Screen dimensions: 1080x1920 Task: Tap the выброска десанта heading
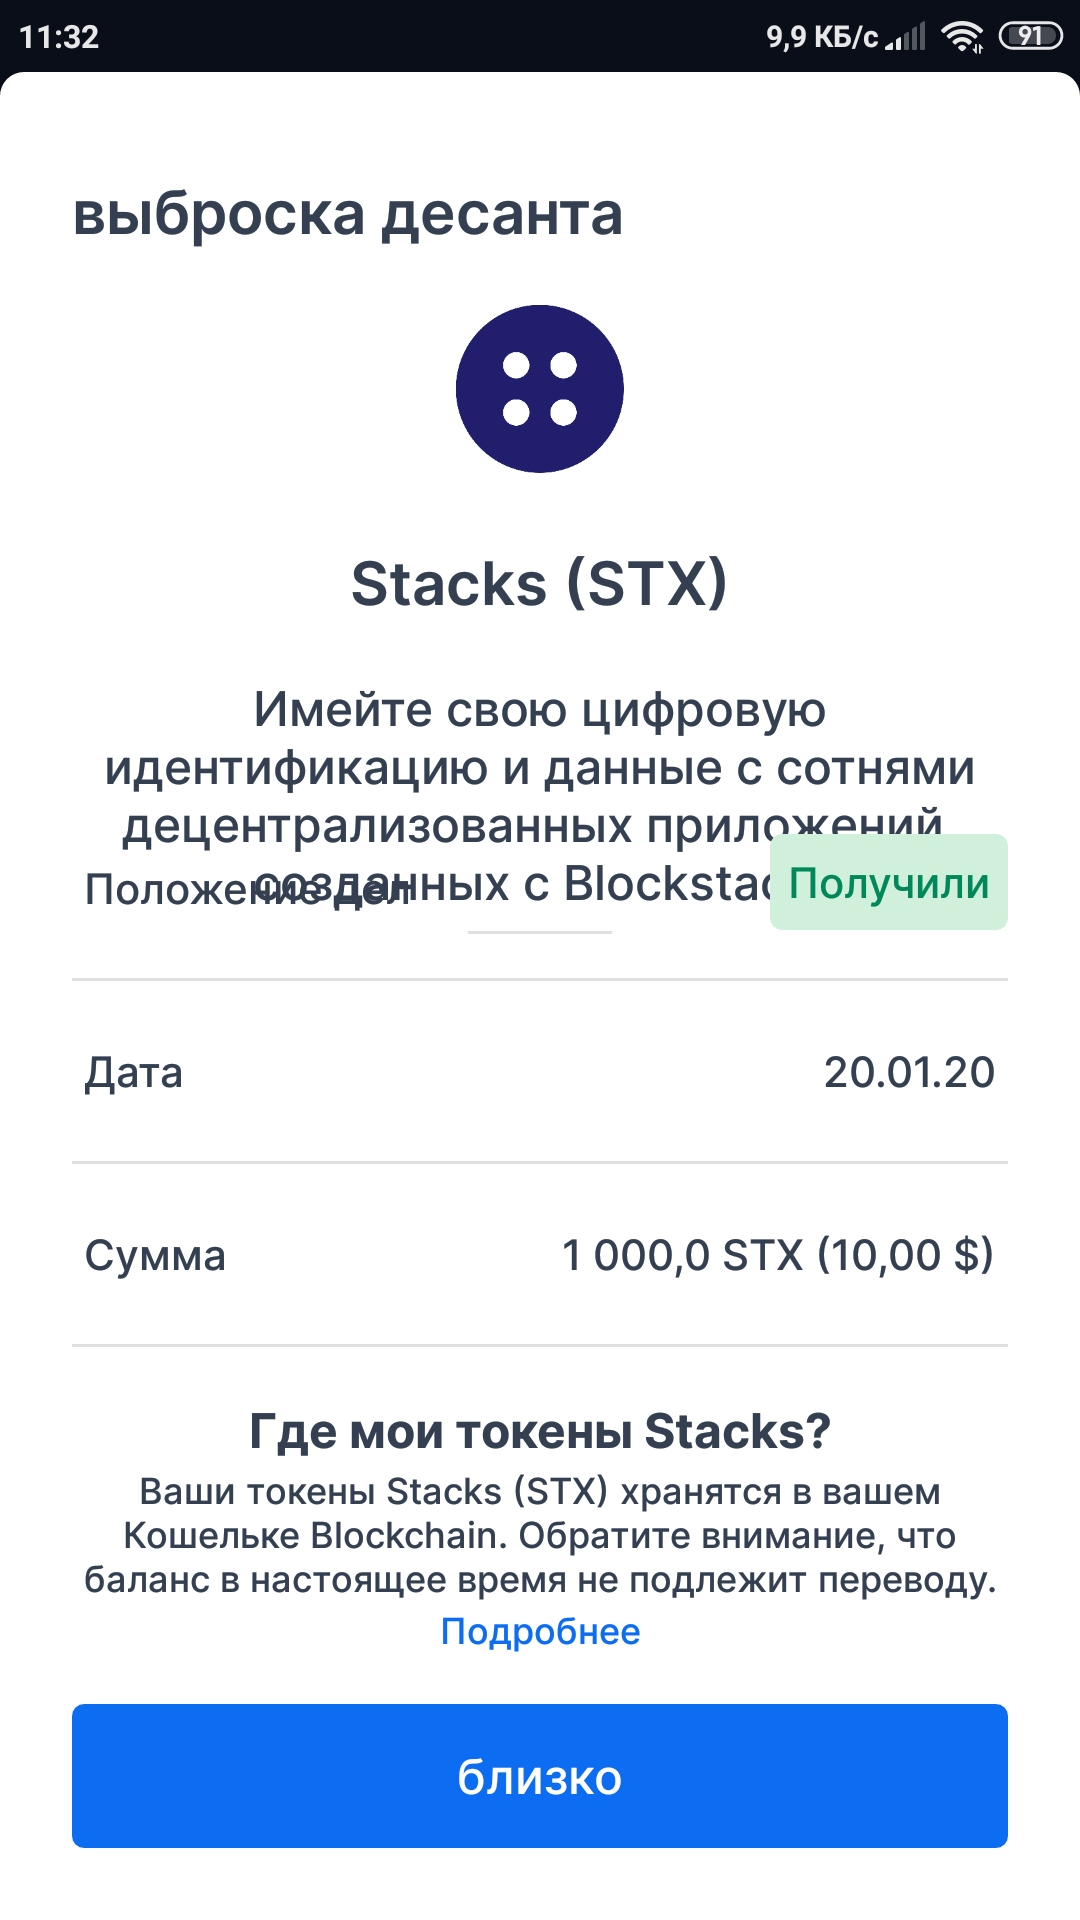(x=348, y=214)
